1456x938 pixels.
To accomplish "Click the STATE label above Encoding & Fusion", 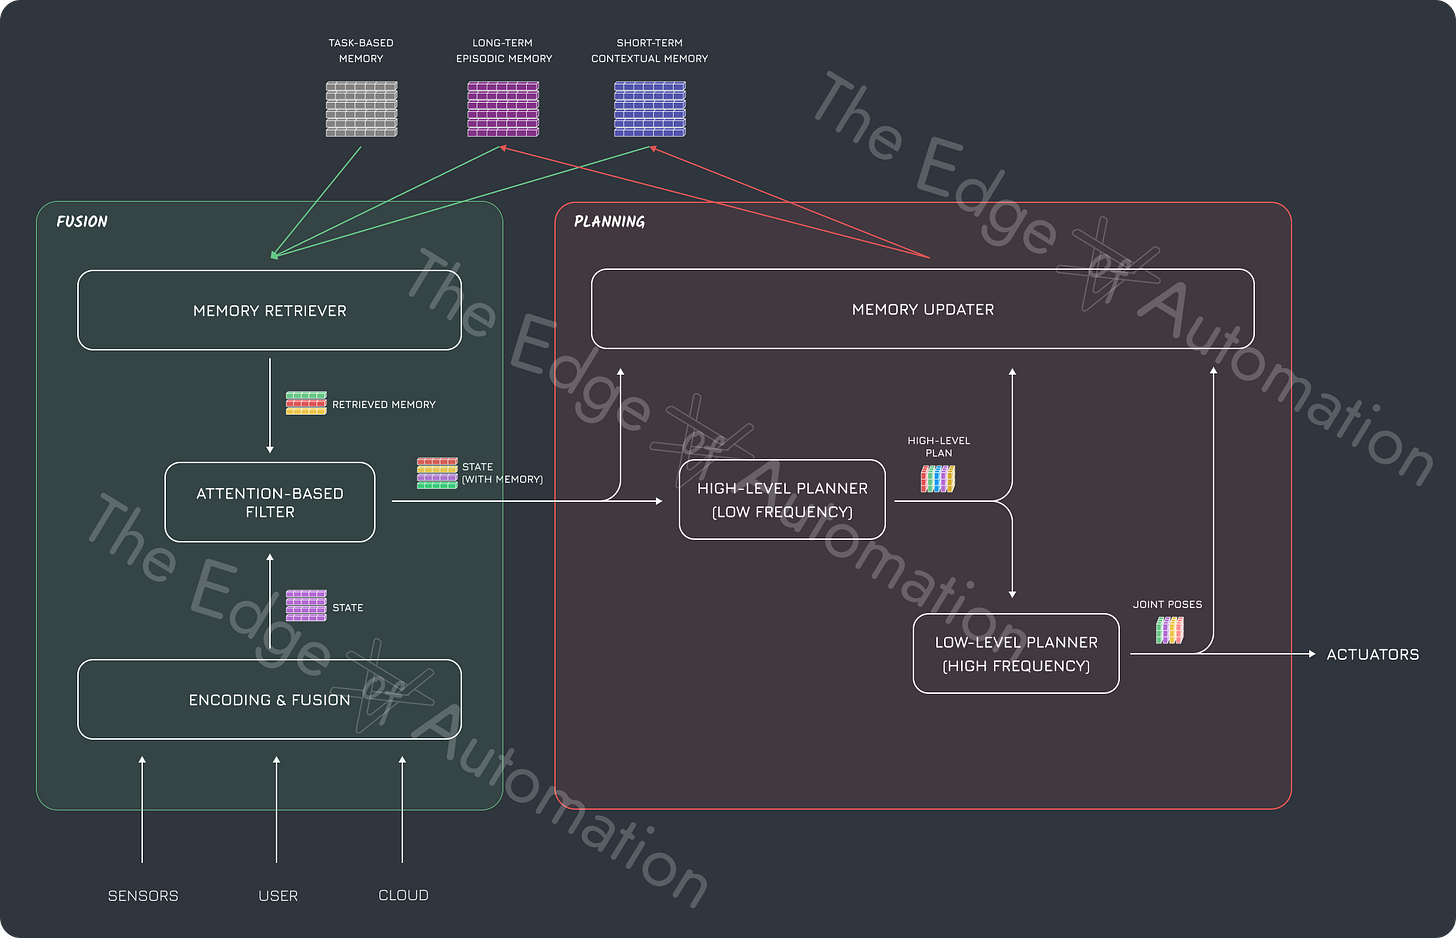I will [348, 607].
